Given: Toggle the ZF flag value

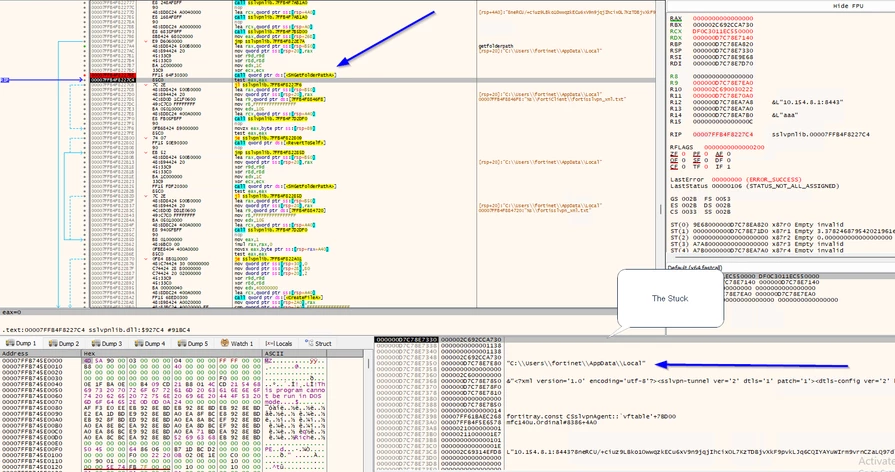Looking at the screenshot, I should (681, 154).
